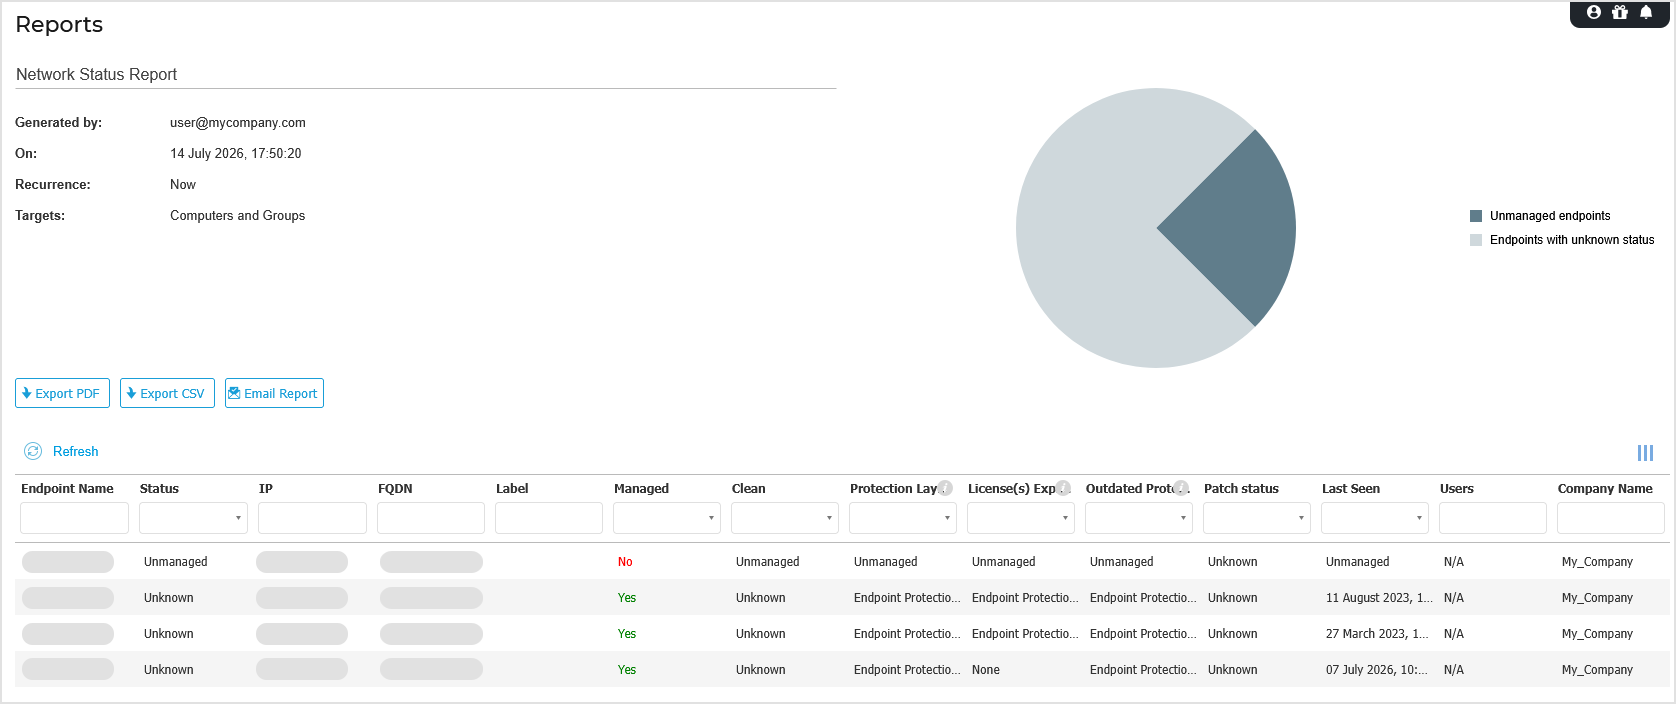The width and height of the screenshot is (1676, 704).
Task: Click the red 'No' Managed cell
Action: pyautogui.click(x=625, y=562)
